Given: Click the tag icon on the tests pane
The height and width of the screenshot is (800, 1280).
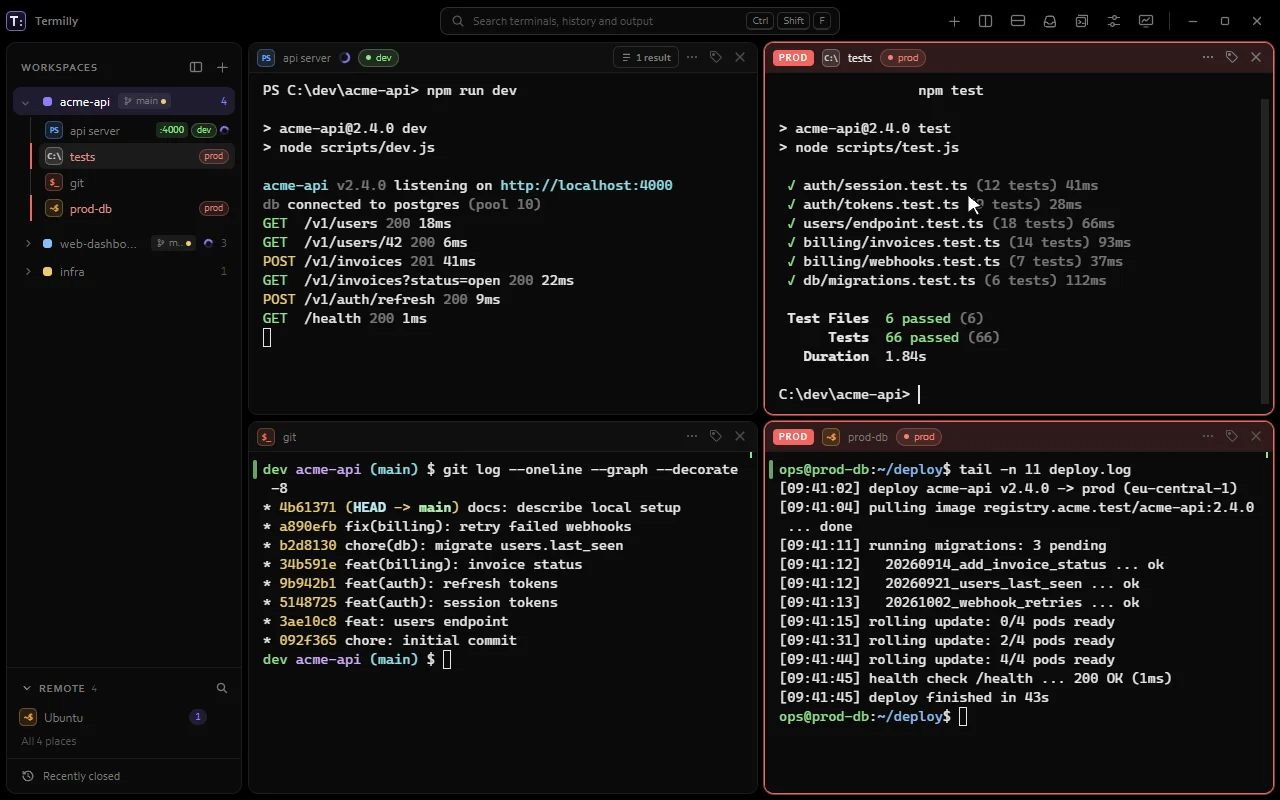Looking at the screenshot, I should (1232, 57).
